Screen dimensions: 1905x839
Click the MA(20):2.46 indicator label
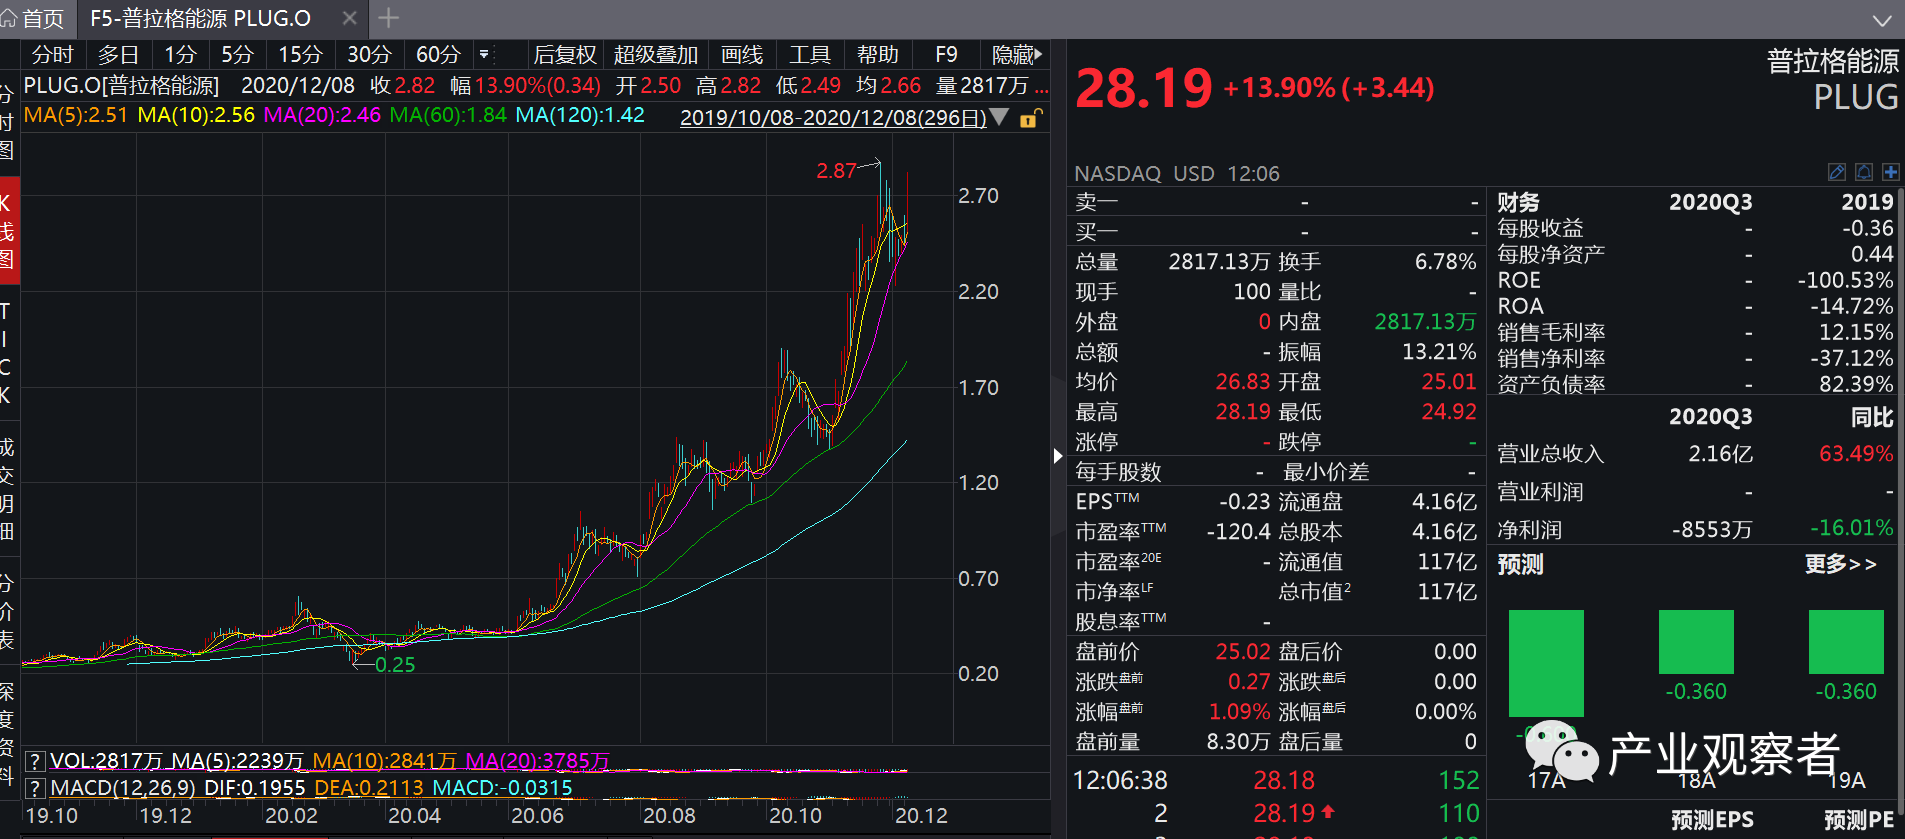click(x=322, y=115)
